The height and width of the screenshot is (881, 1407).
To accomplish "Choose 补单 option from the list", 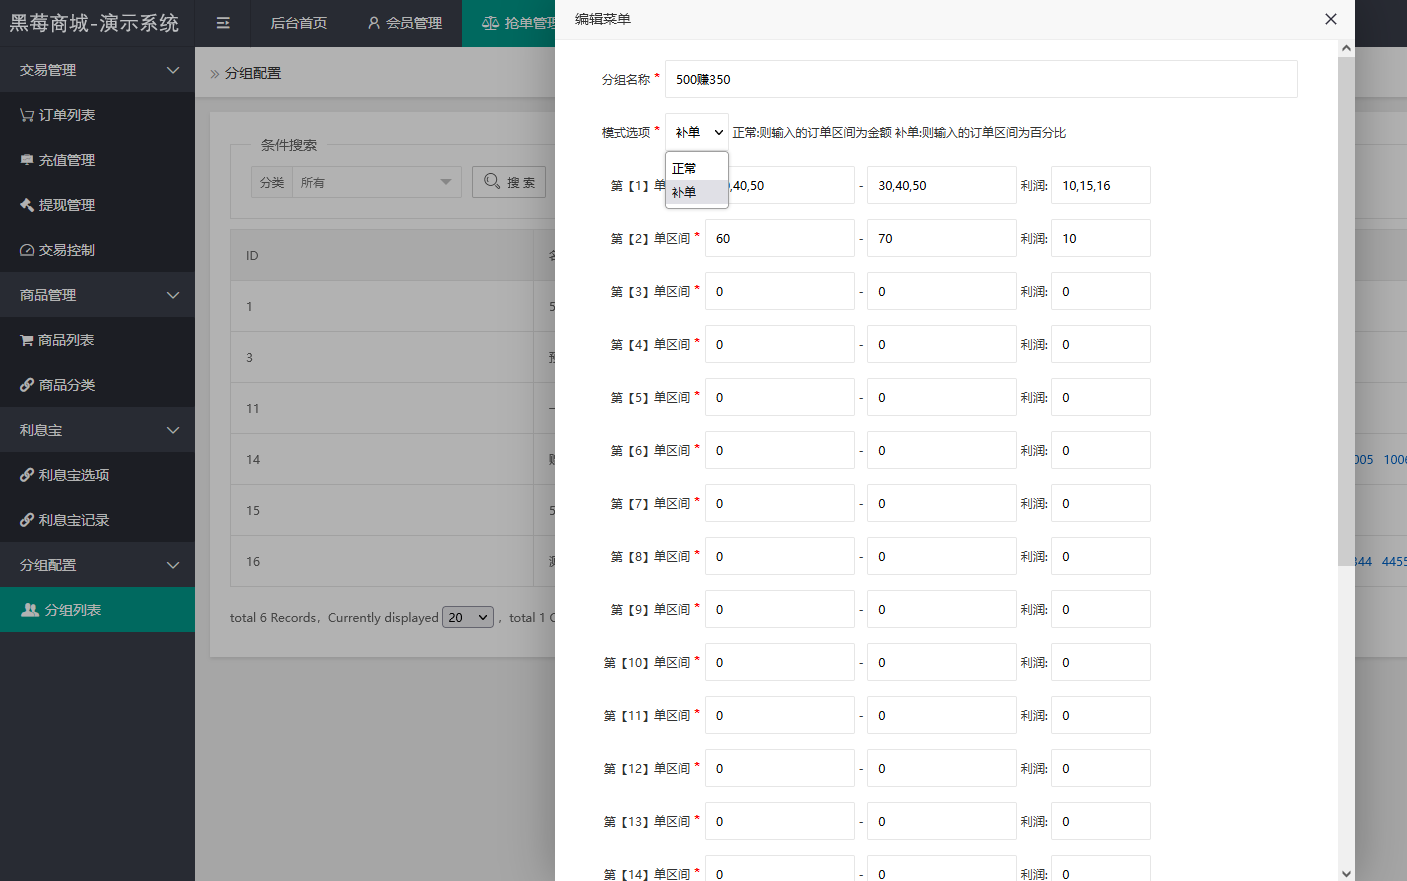I will tap(685, 192).
